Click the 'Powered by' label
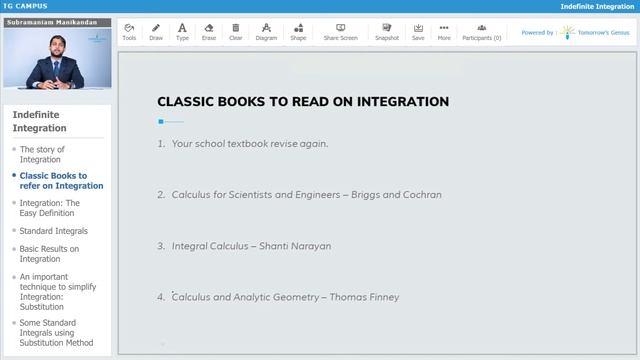The width and height of the screenshot is (640, 360). pyautogui.click(x=537, y=33)
